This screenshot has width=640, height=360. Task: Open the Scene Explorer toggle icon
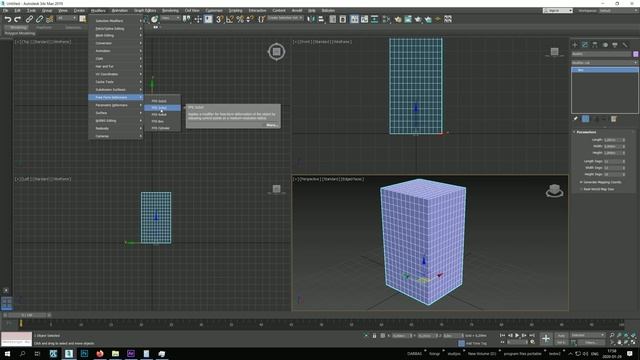[x=333, y=19]
